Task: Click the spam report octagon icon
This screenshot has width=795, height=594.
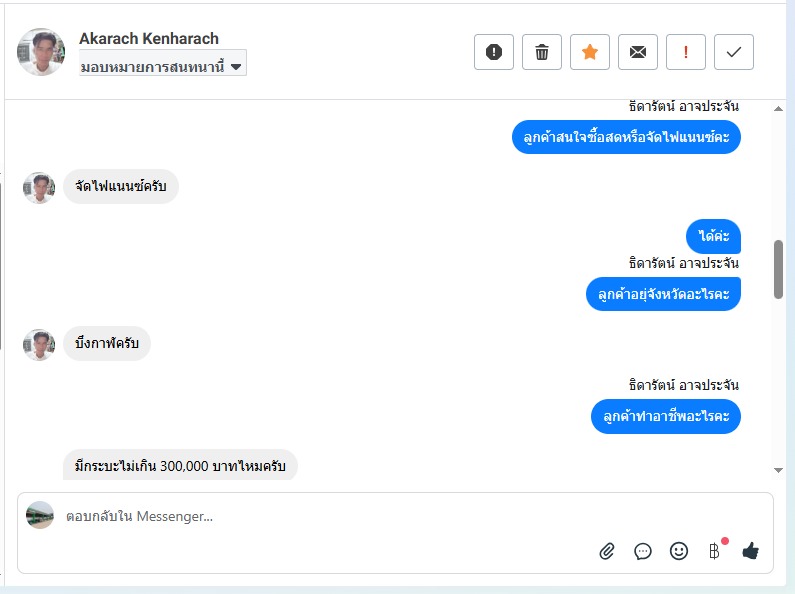Action: pyautogui.click(x=494, y=52)
